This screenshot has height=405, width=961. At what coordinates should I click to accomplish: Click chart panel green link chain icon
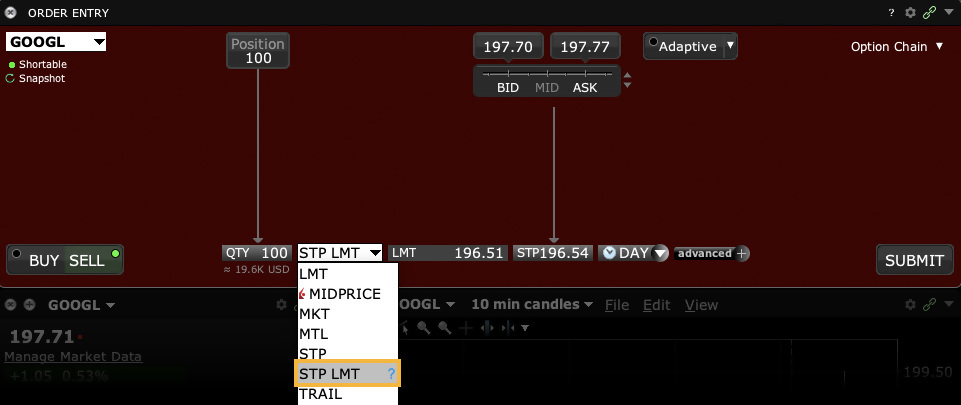click(x=930, y=305)
